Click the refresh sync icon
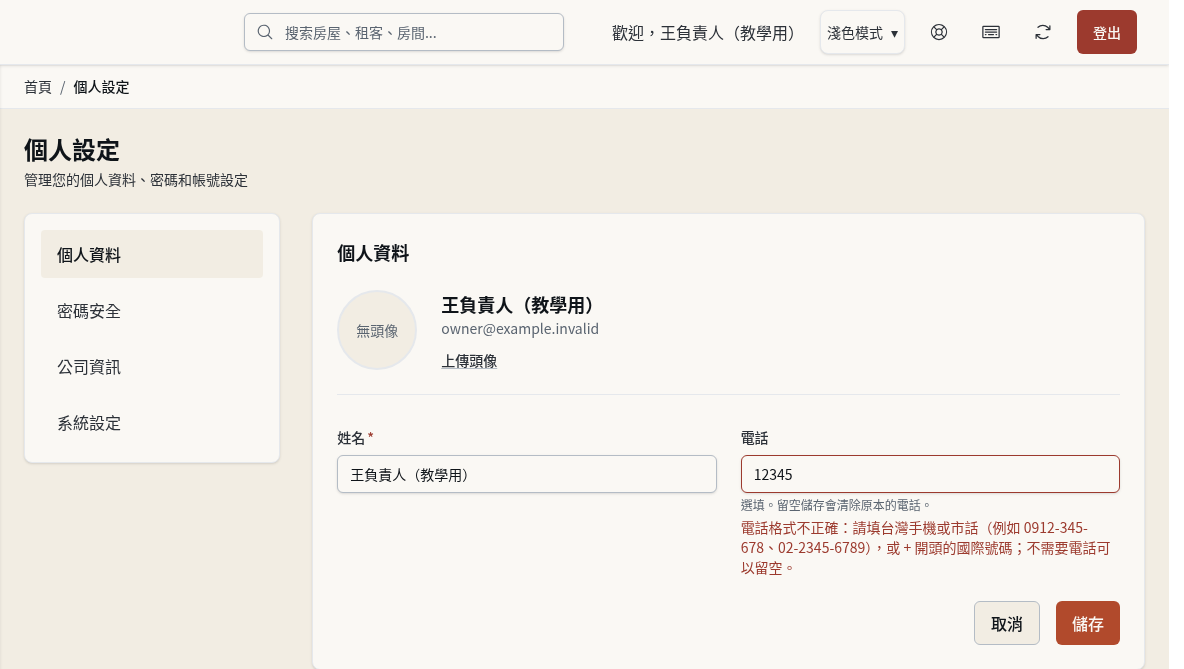The width and height of the screenshot is (1184, 669). pos(1043,32)
